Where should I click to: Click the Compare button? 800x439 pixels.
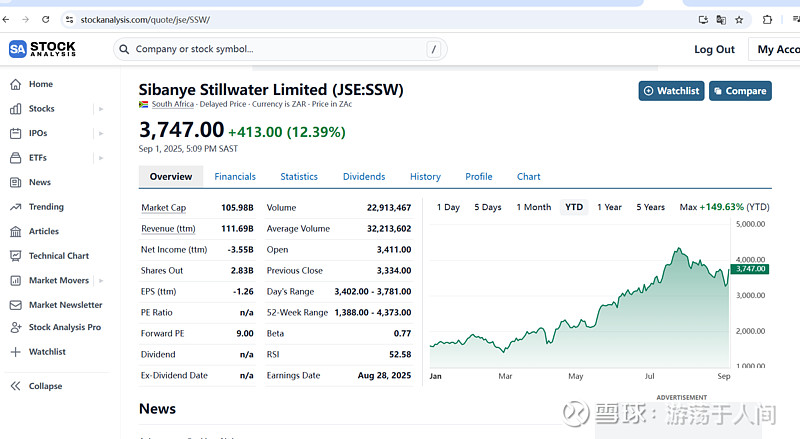(x=740, y=91)
